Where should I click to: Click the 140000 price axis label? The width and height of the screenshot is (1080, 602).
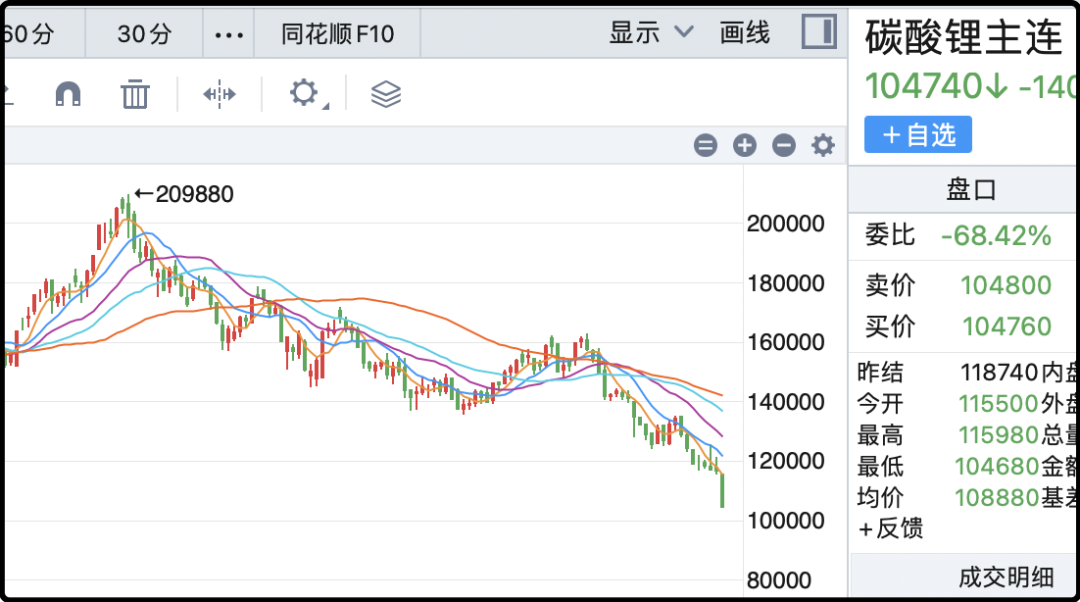click(786, 402)
